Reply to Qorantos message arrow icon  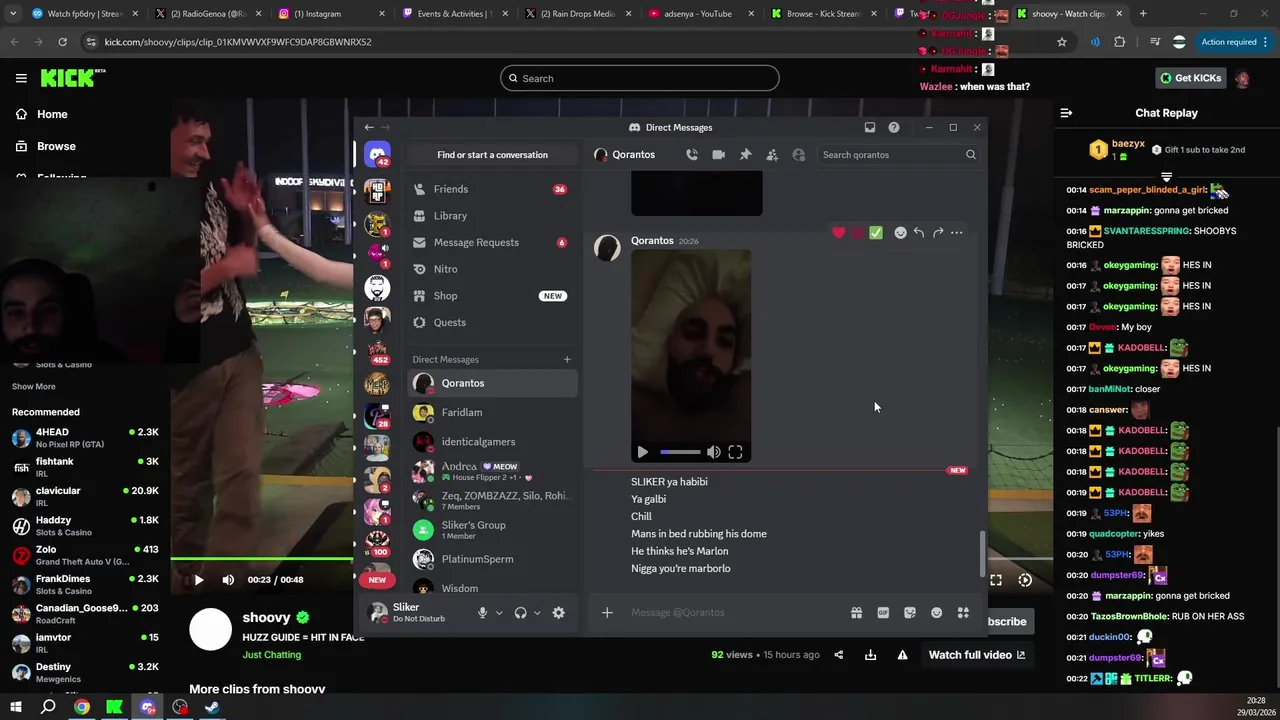tap(919, 233)
